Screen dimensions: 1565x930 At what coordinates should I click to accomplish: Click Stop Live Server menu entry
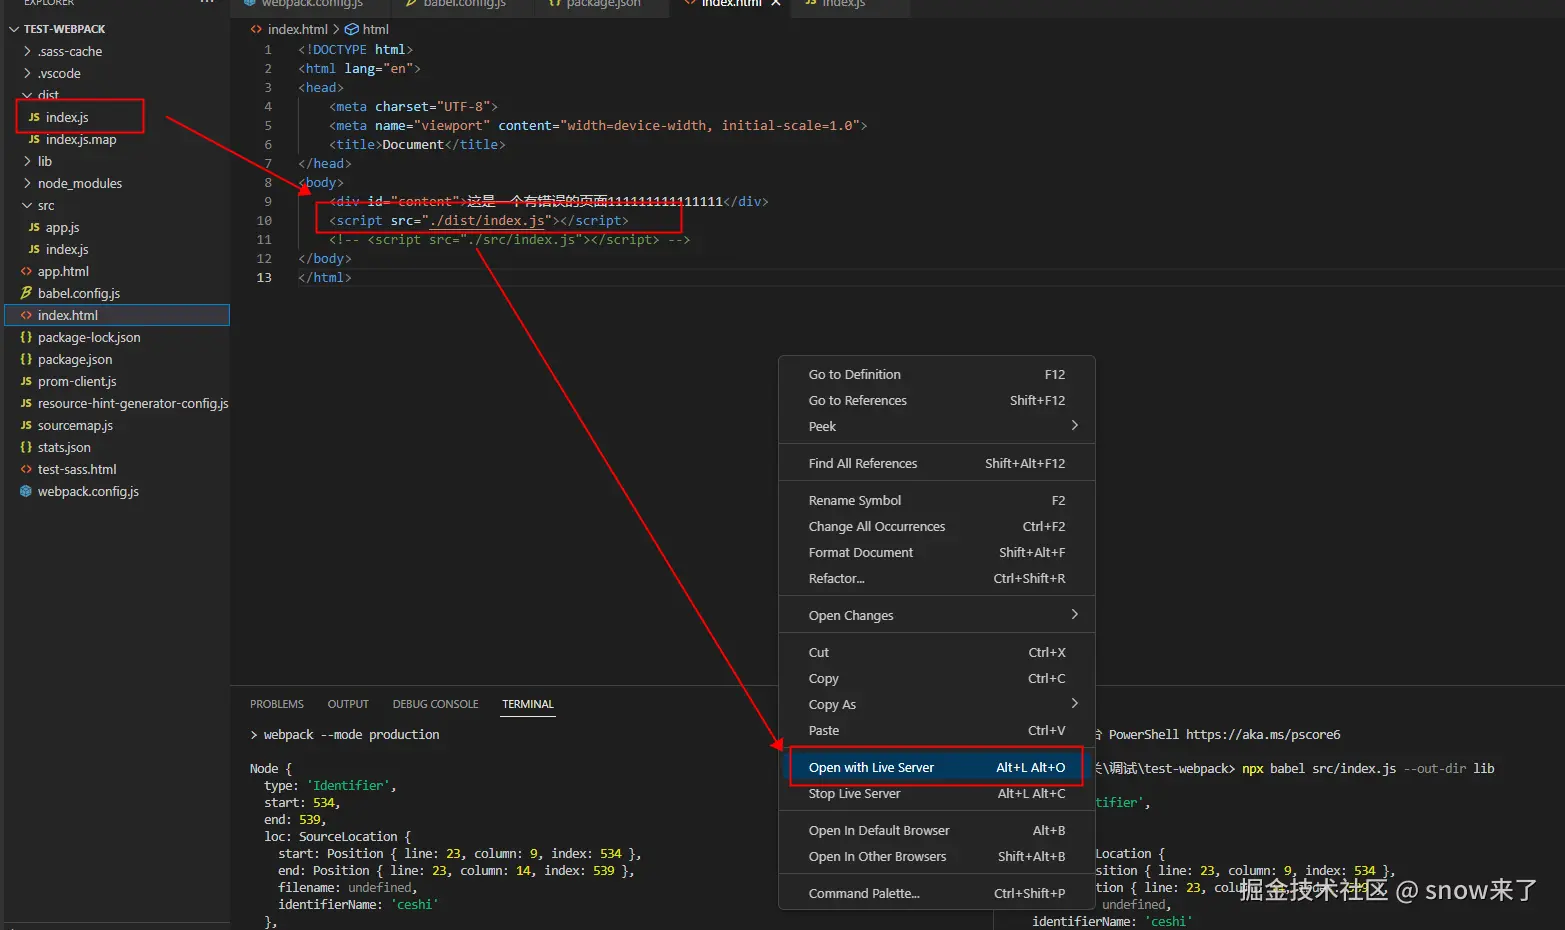click(854, 793)
